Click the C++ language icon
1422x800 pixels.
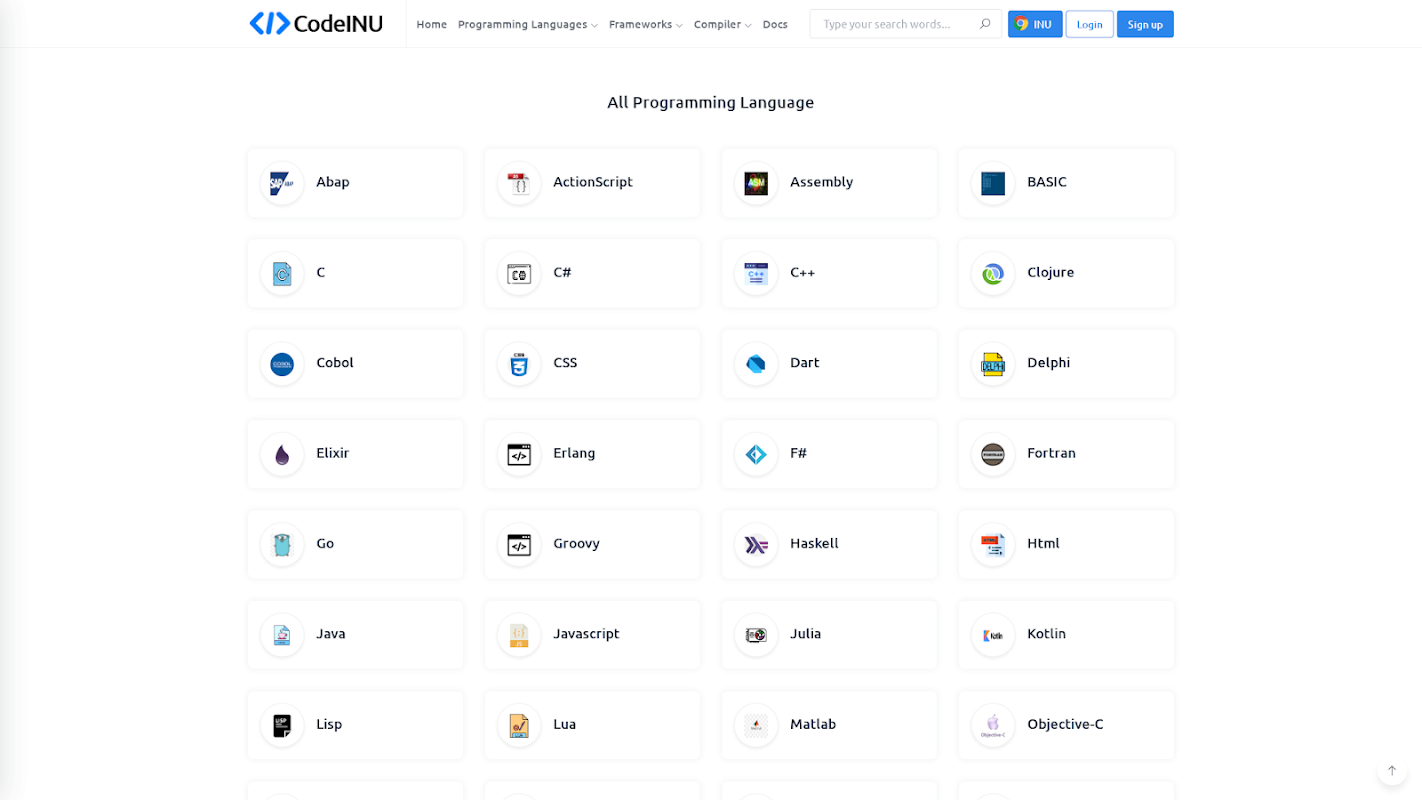click(x=756, y=274)
